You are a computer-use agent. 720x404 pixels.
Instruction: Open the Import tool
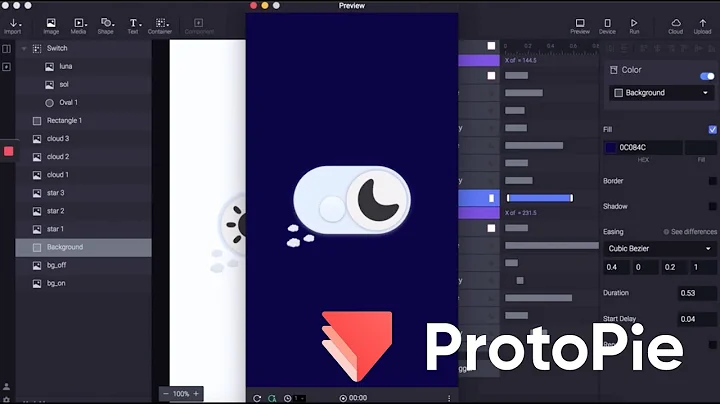[x=13, y=26]
